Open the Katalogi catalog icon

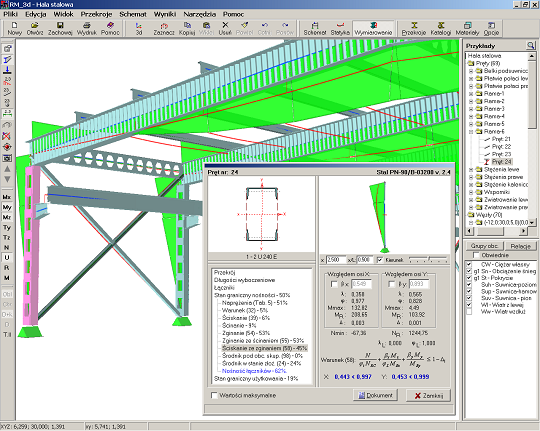point(440,28)
